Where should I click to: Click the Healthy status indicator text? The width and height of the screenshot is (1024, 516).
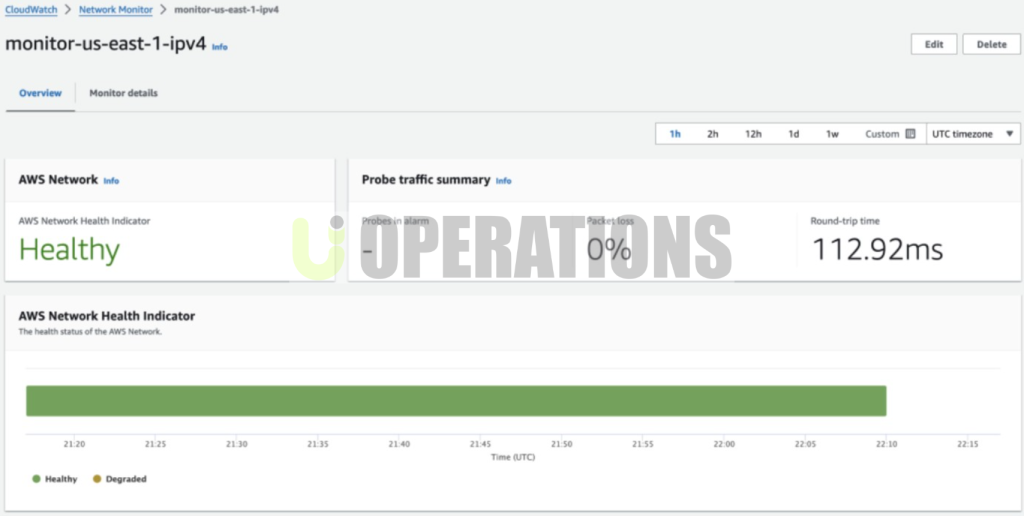click(x=69, y=250)
